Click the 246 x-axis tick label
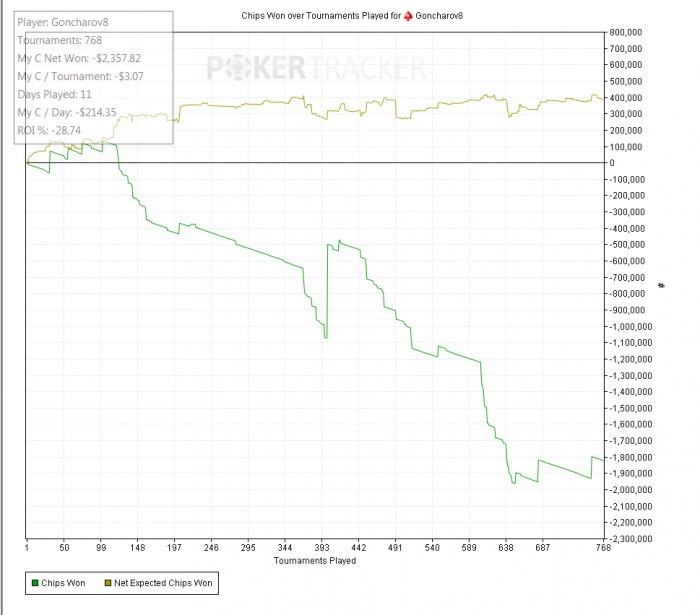 211,548
